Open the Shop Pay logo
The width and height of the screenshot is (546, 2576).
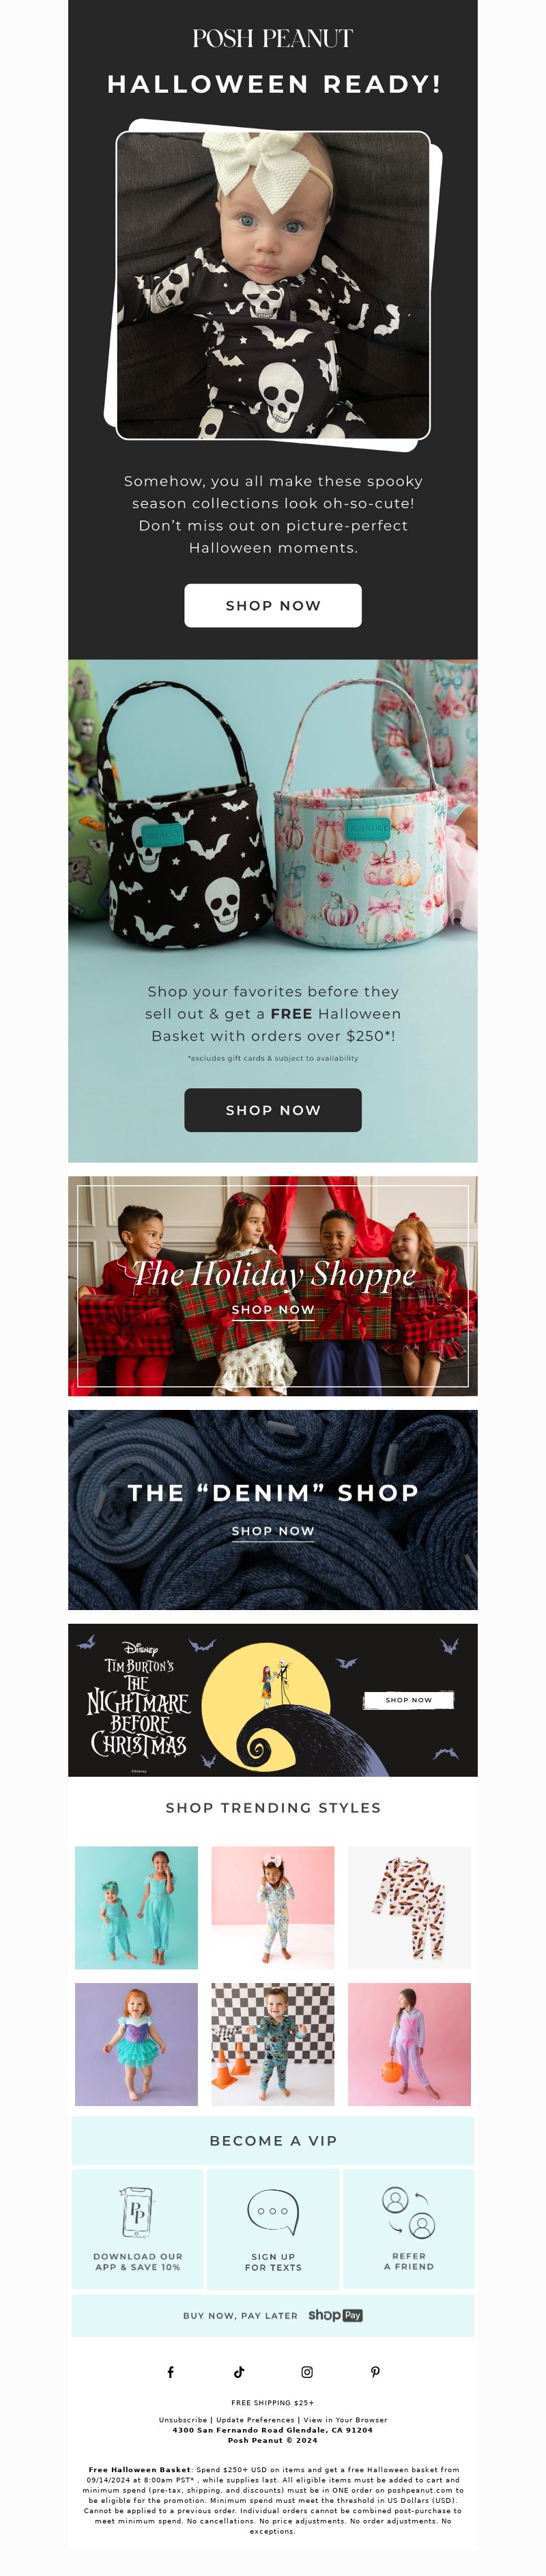(335, 2315)
